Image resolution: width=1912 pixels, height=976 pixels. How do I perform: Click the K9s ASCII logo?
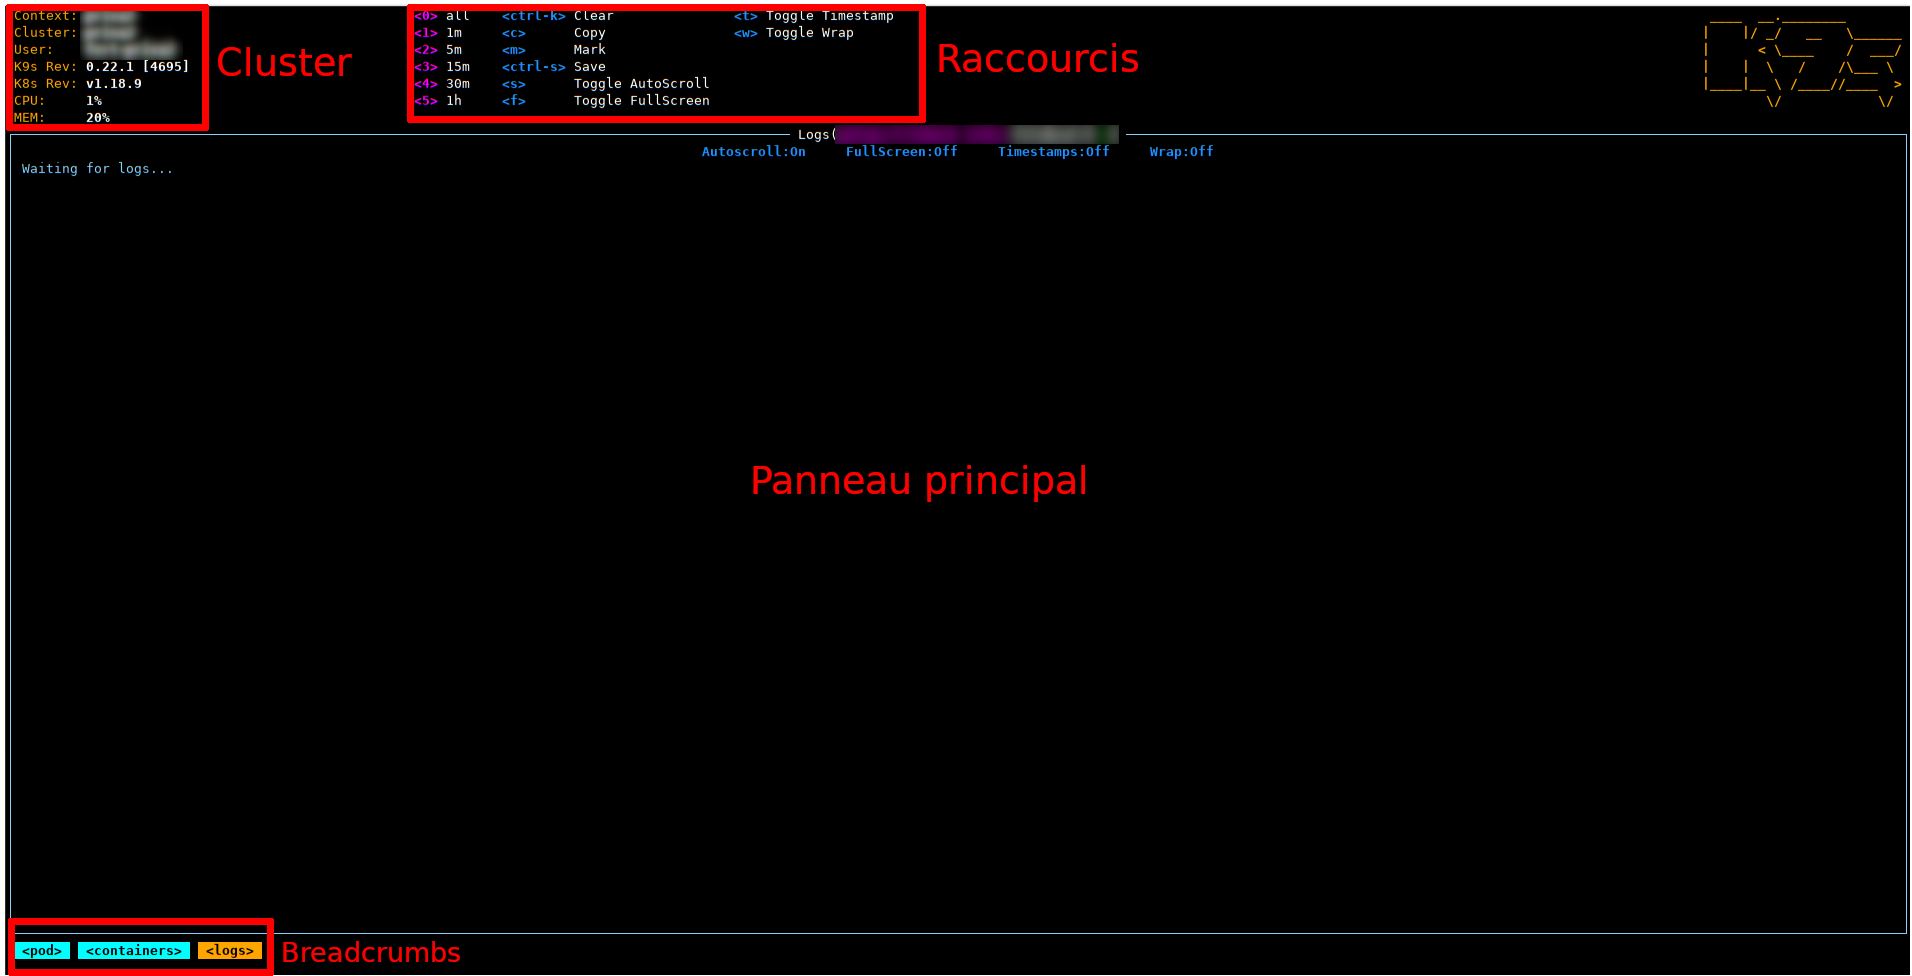click(1802, 60)
